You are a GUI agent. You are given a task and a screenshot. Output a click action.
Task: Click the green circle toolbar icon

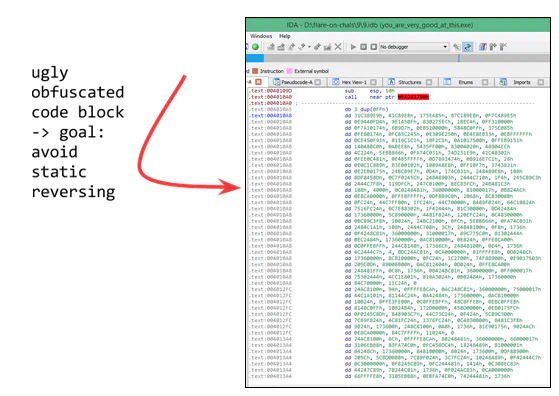click(255, 47)
